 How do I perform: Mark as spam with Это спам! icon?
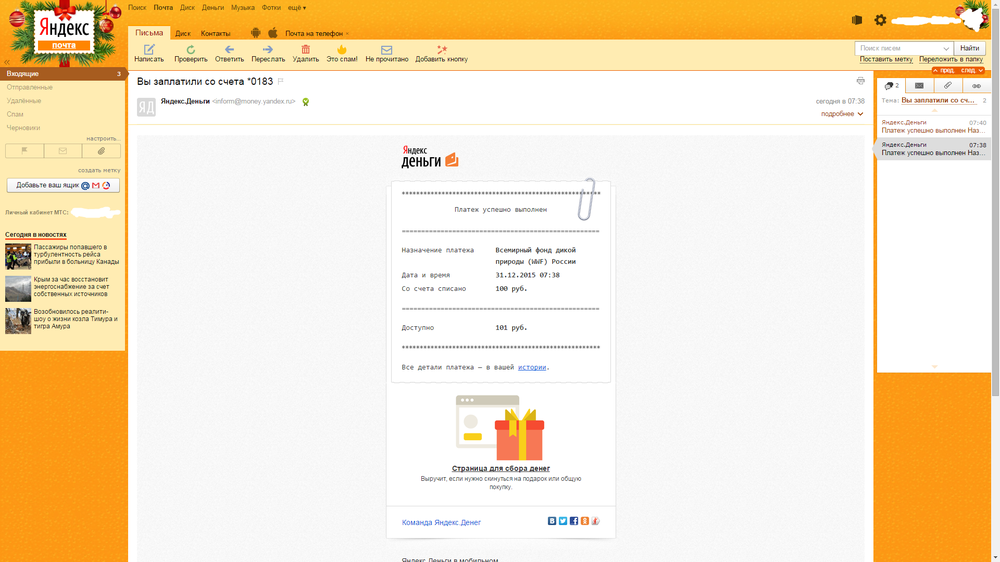(342, 49)
